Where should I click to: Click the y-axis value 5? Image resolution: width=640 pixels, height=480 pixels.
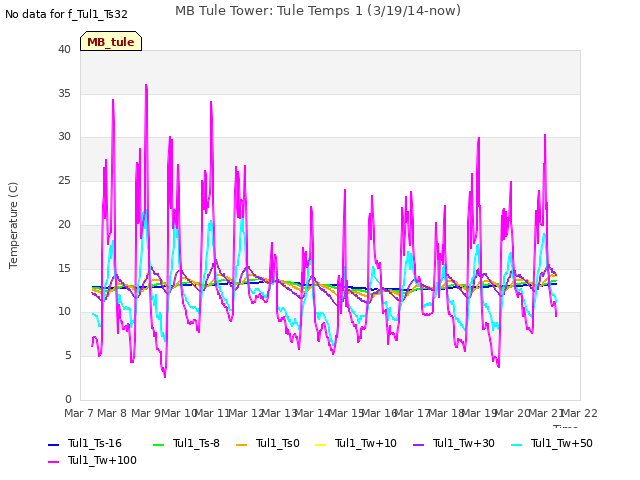68,356
